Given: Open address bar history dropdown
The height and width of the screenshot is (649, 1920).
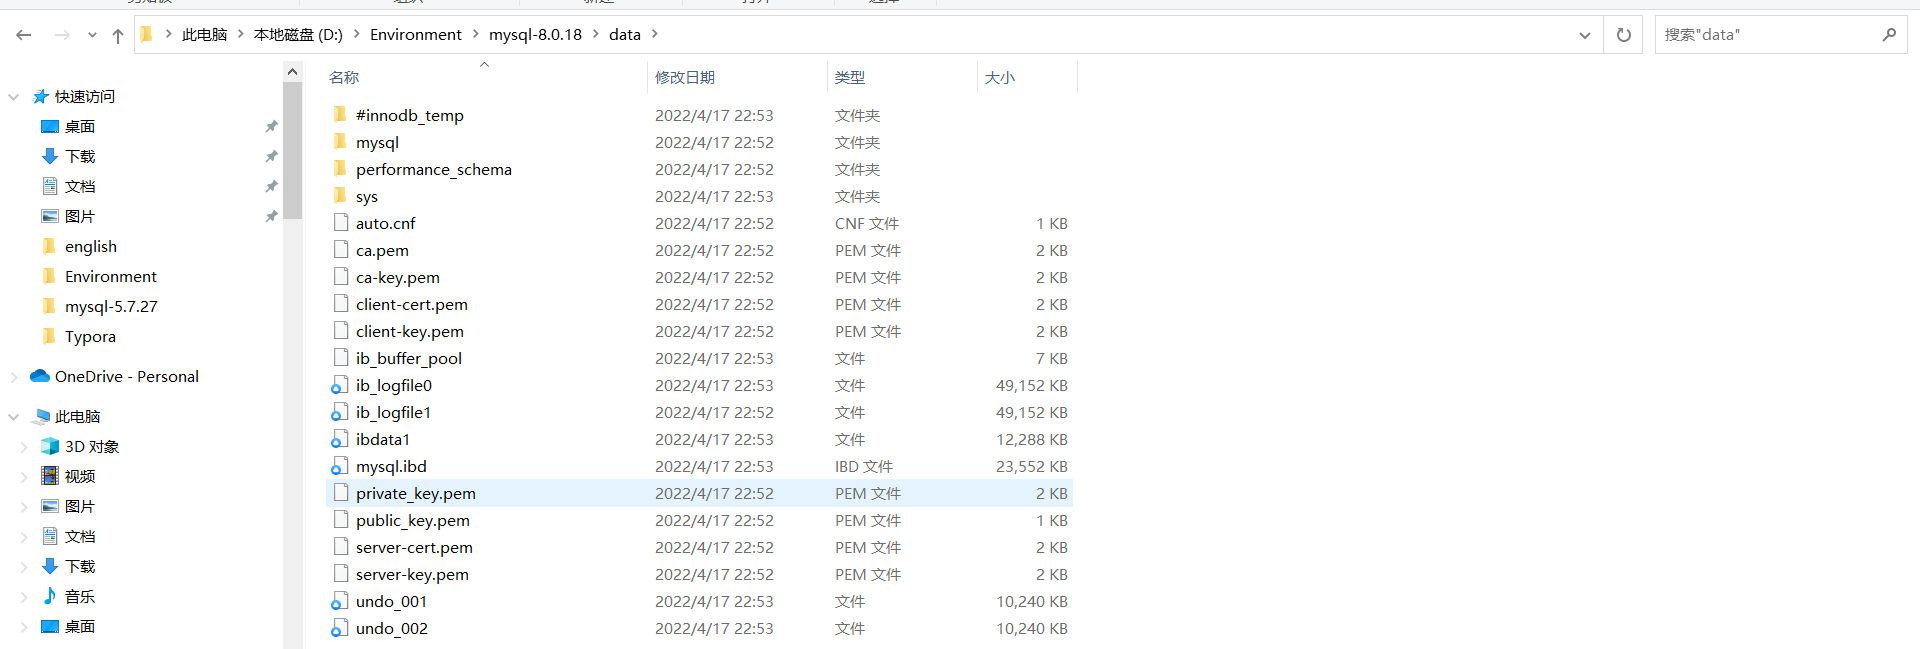Looking at the screenshot, I should pos(1585,35).
